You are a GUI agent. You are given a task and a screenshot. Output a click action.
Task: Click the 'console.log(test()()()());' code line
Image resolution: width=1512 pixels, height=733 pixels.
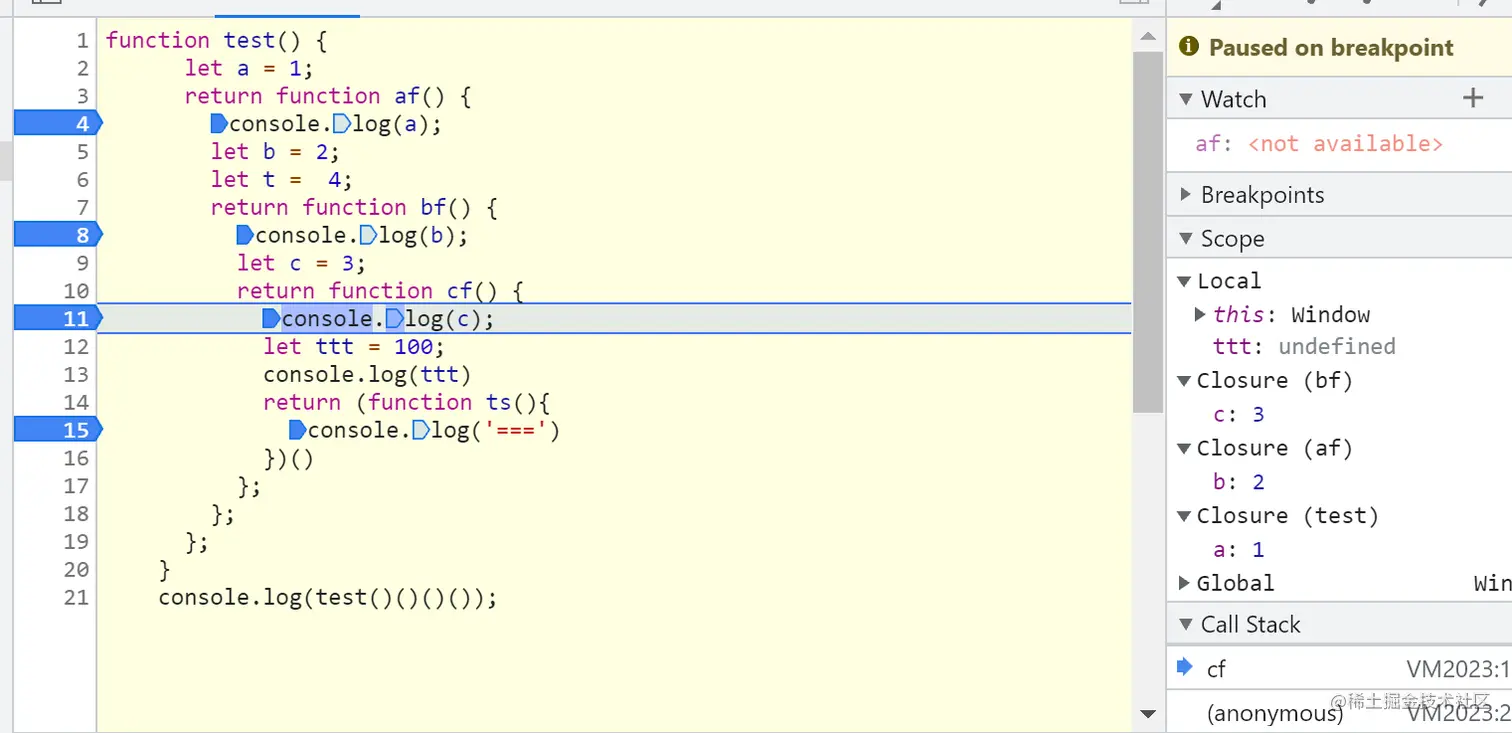(328, 598)
